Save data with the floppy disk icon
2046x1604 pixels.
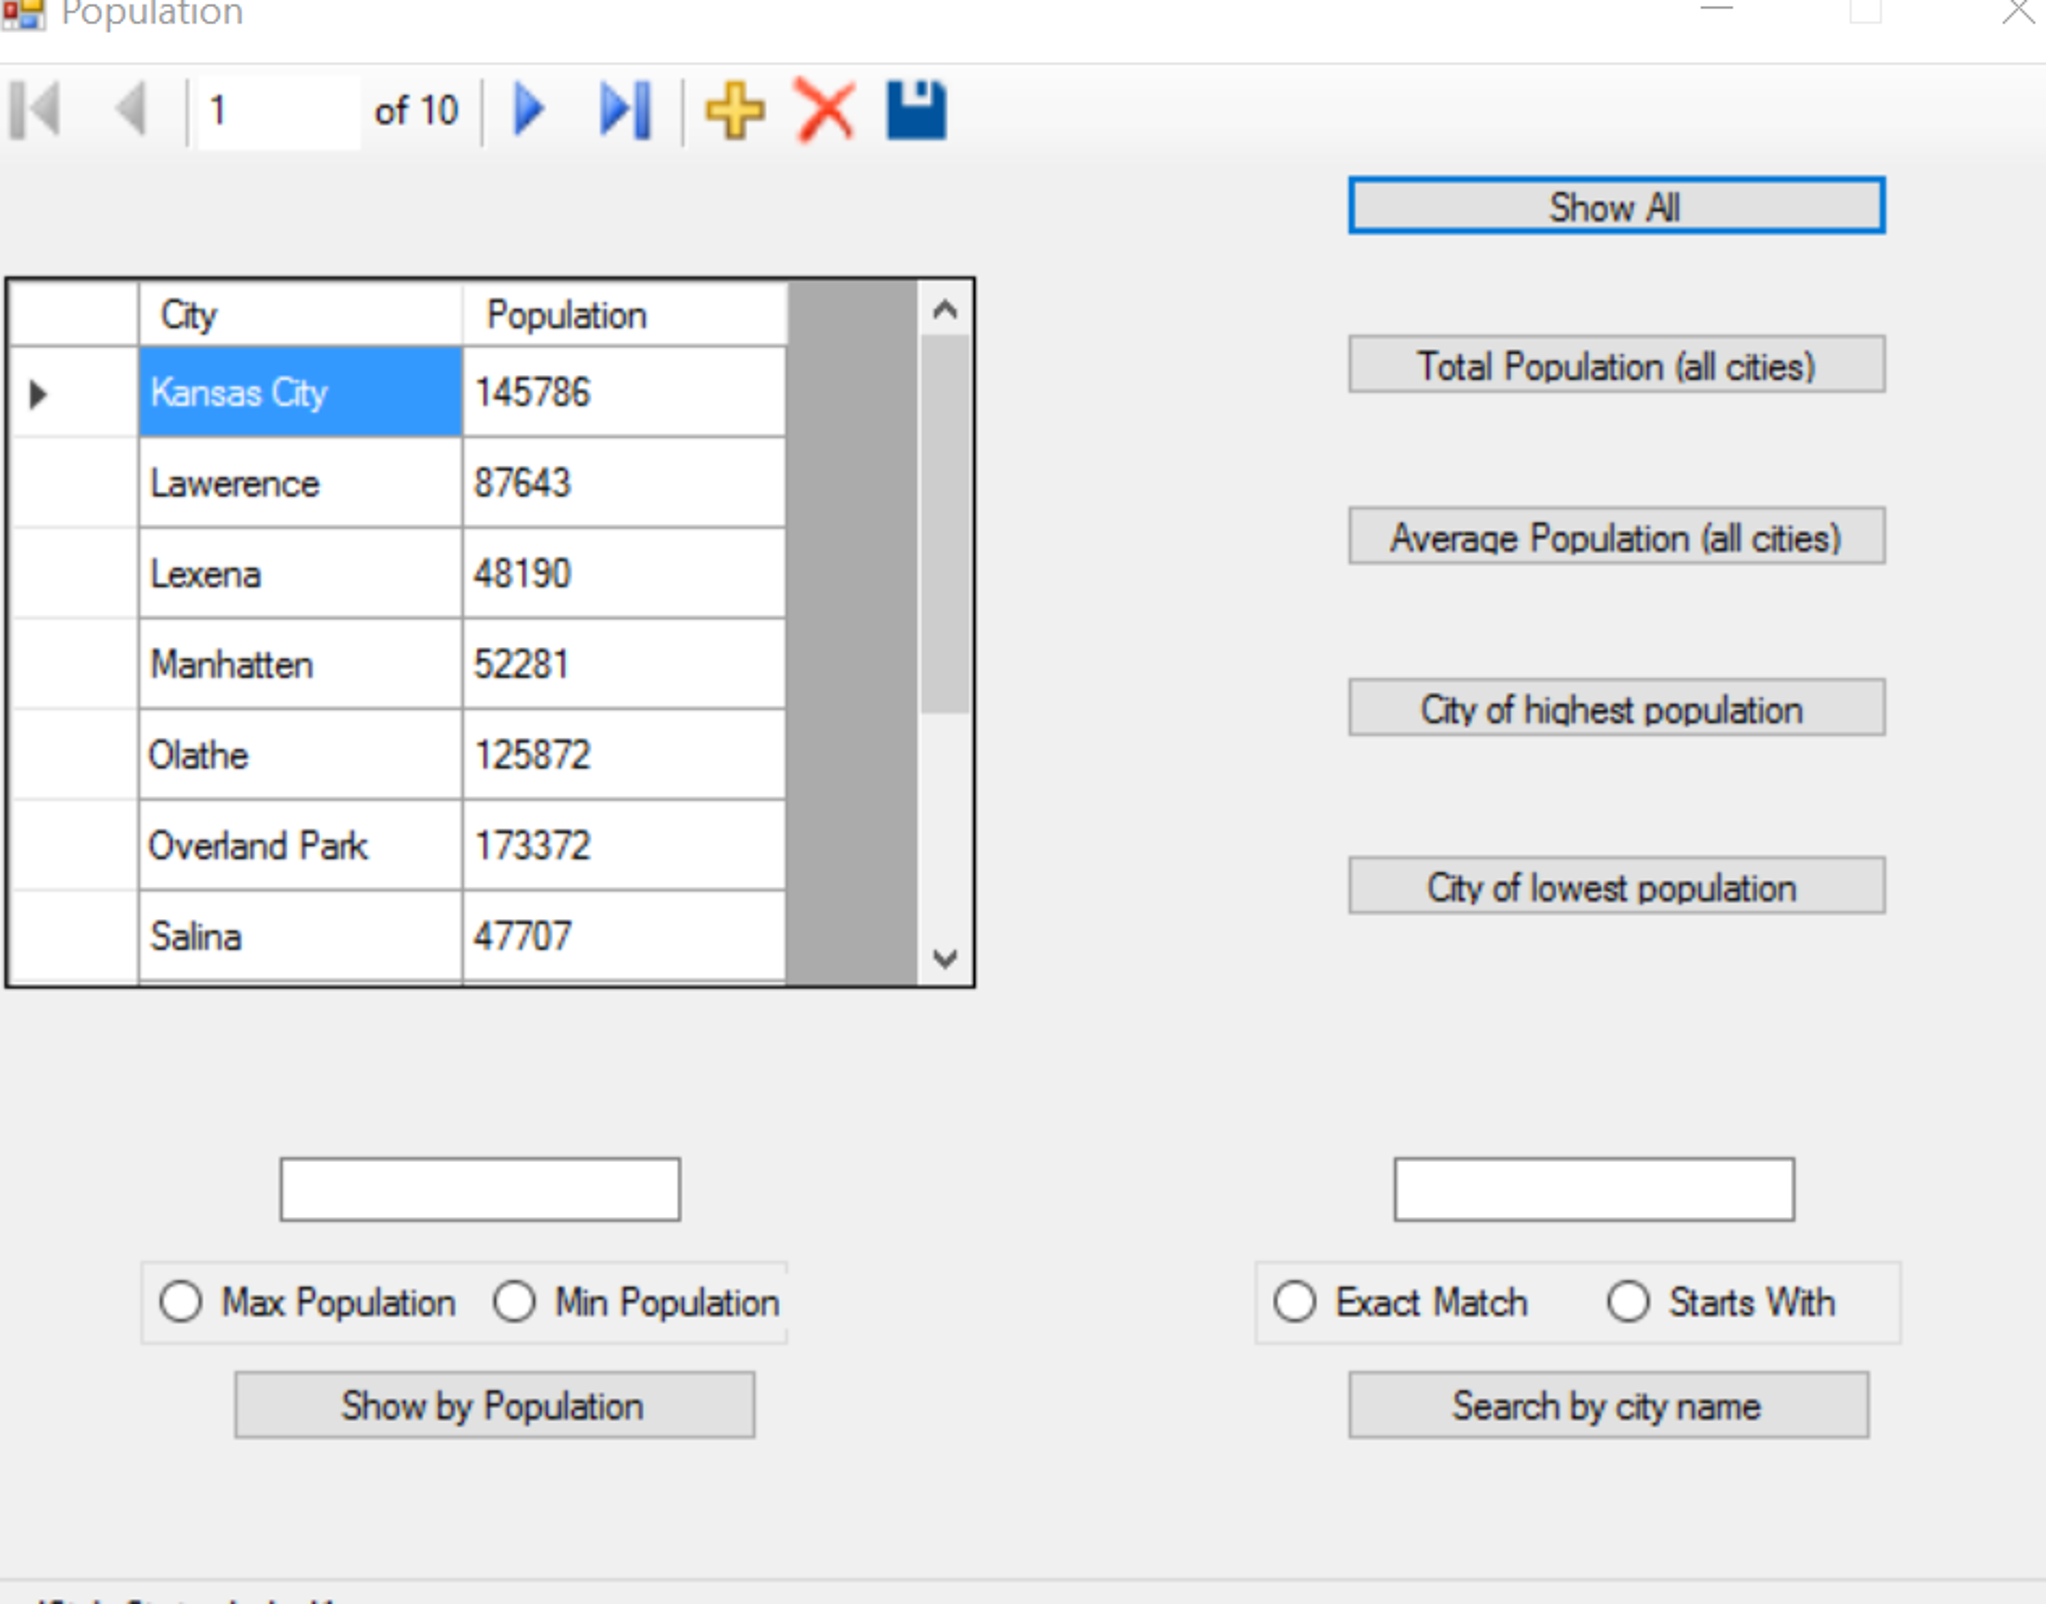(916, 110)
